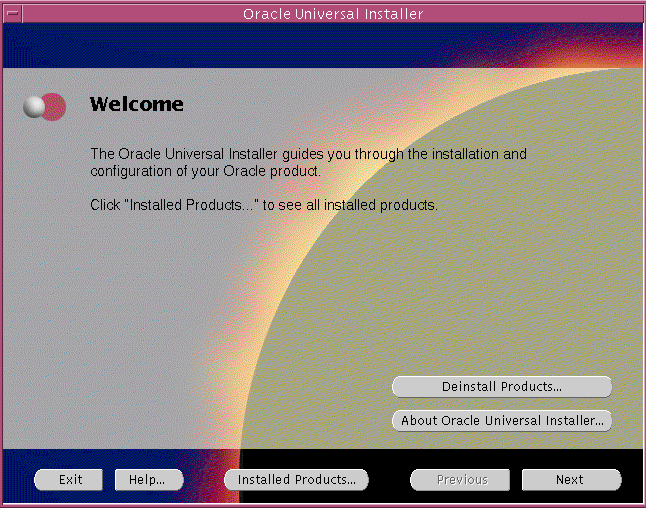Click the Oracle Universal Installer title bar
646x508 pixels.
332,13
